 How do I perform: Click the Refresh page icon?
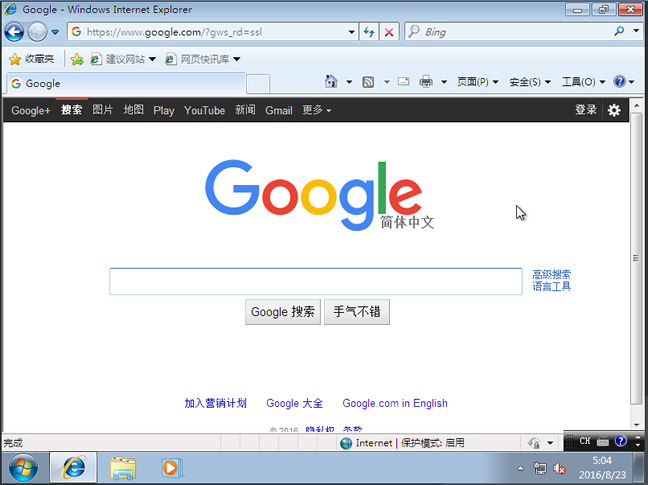[x=369, y=32]
